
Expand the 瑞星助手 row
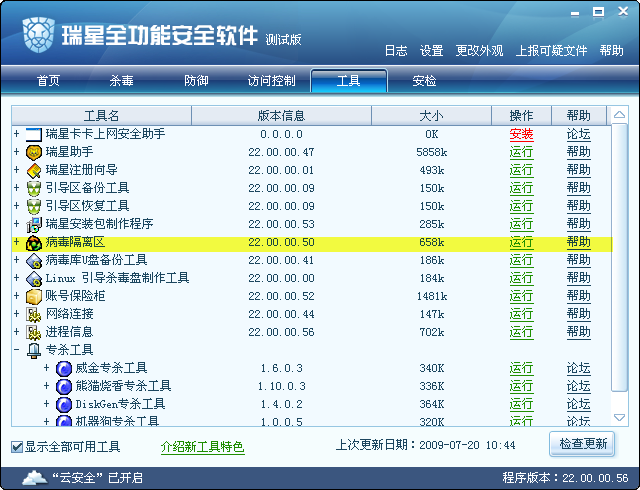16,151
